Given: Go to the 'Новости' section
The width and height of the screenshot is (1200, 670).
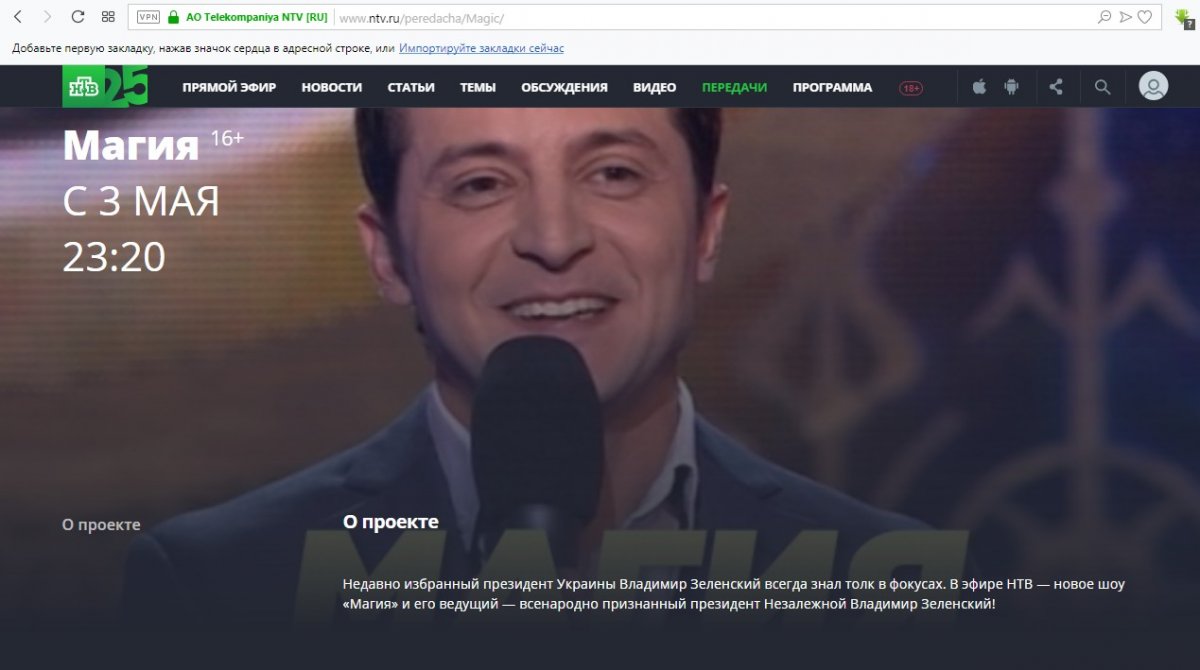Looking at the screenshot, I should point(331,88).
